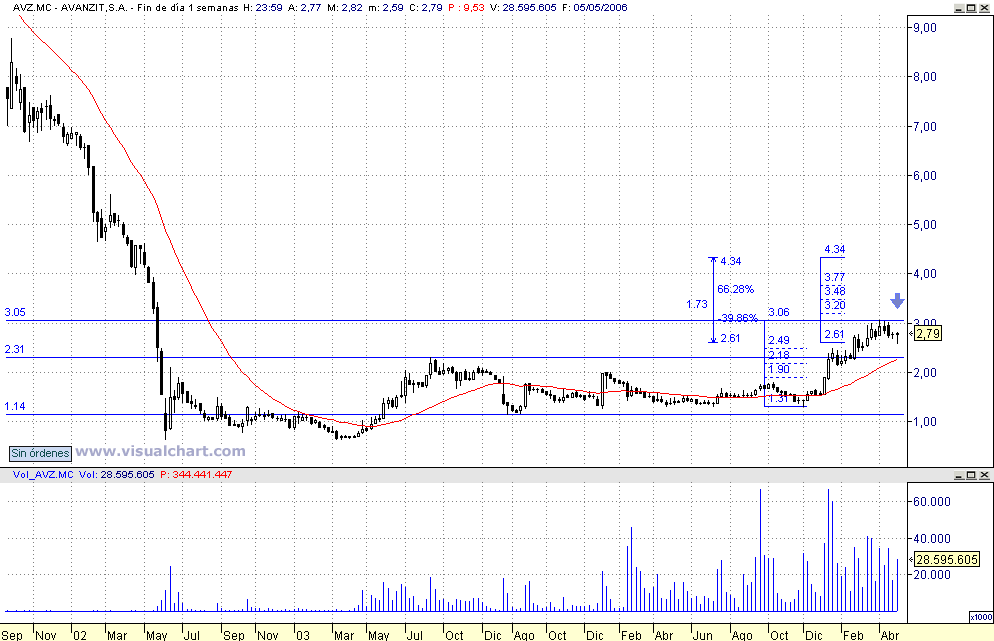Close the AVZ.MC price chart panel
Viewport: 994px width, 641px height.
[984, 8]
